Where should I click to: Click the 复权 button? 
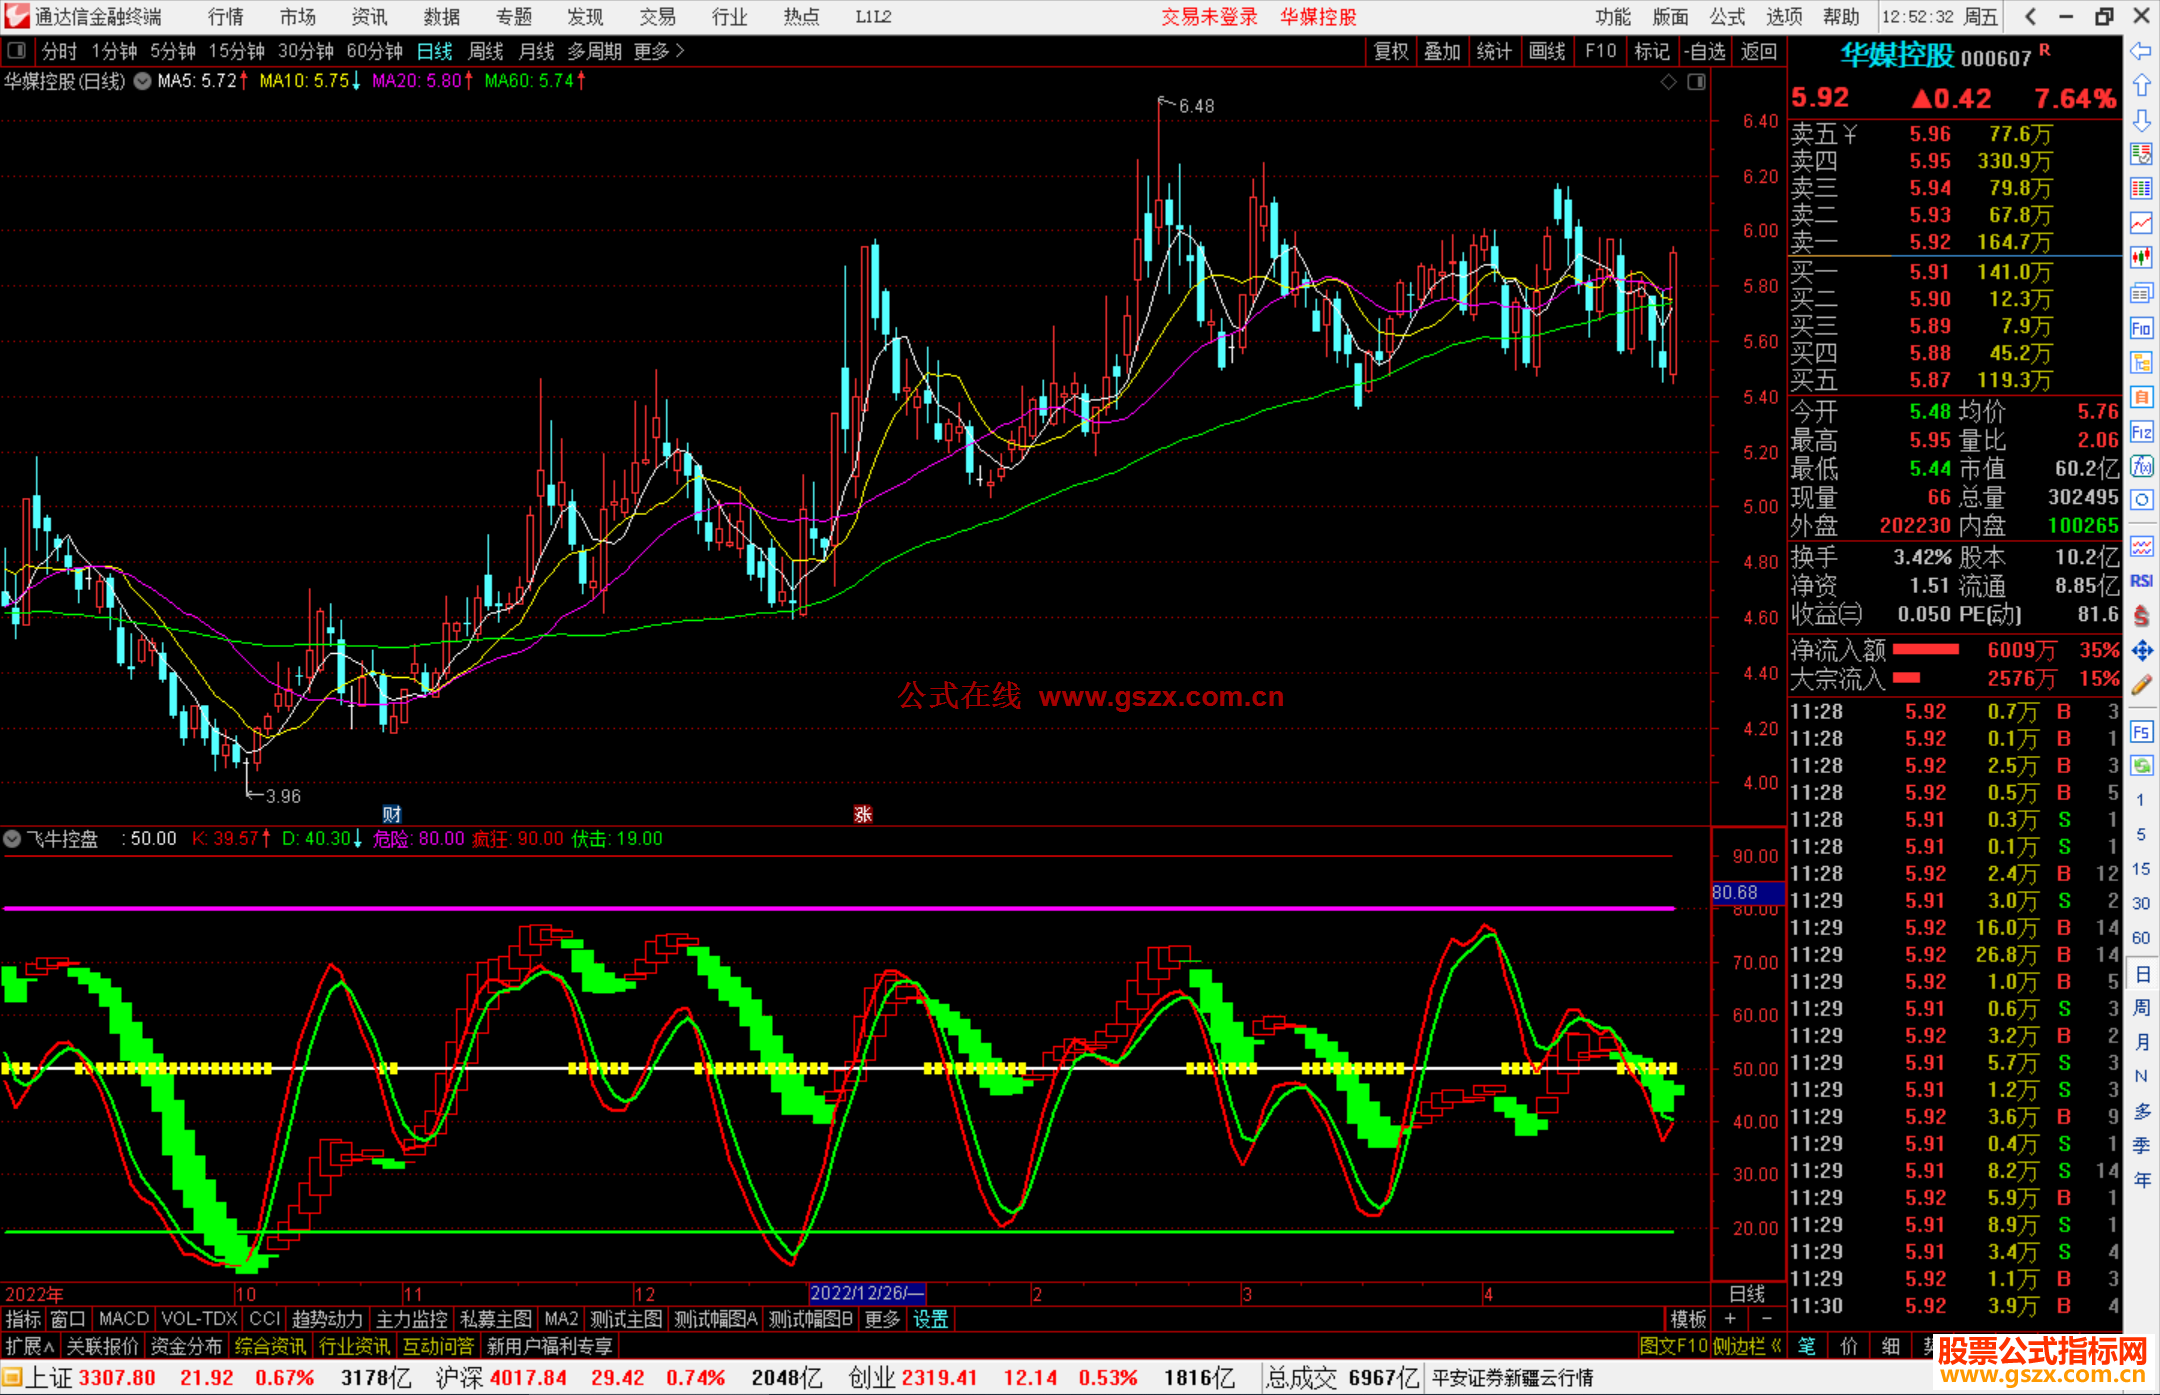[1391, 51]
